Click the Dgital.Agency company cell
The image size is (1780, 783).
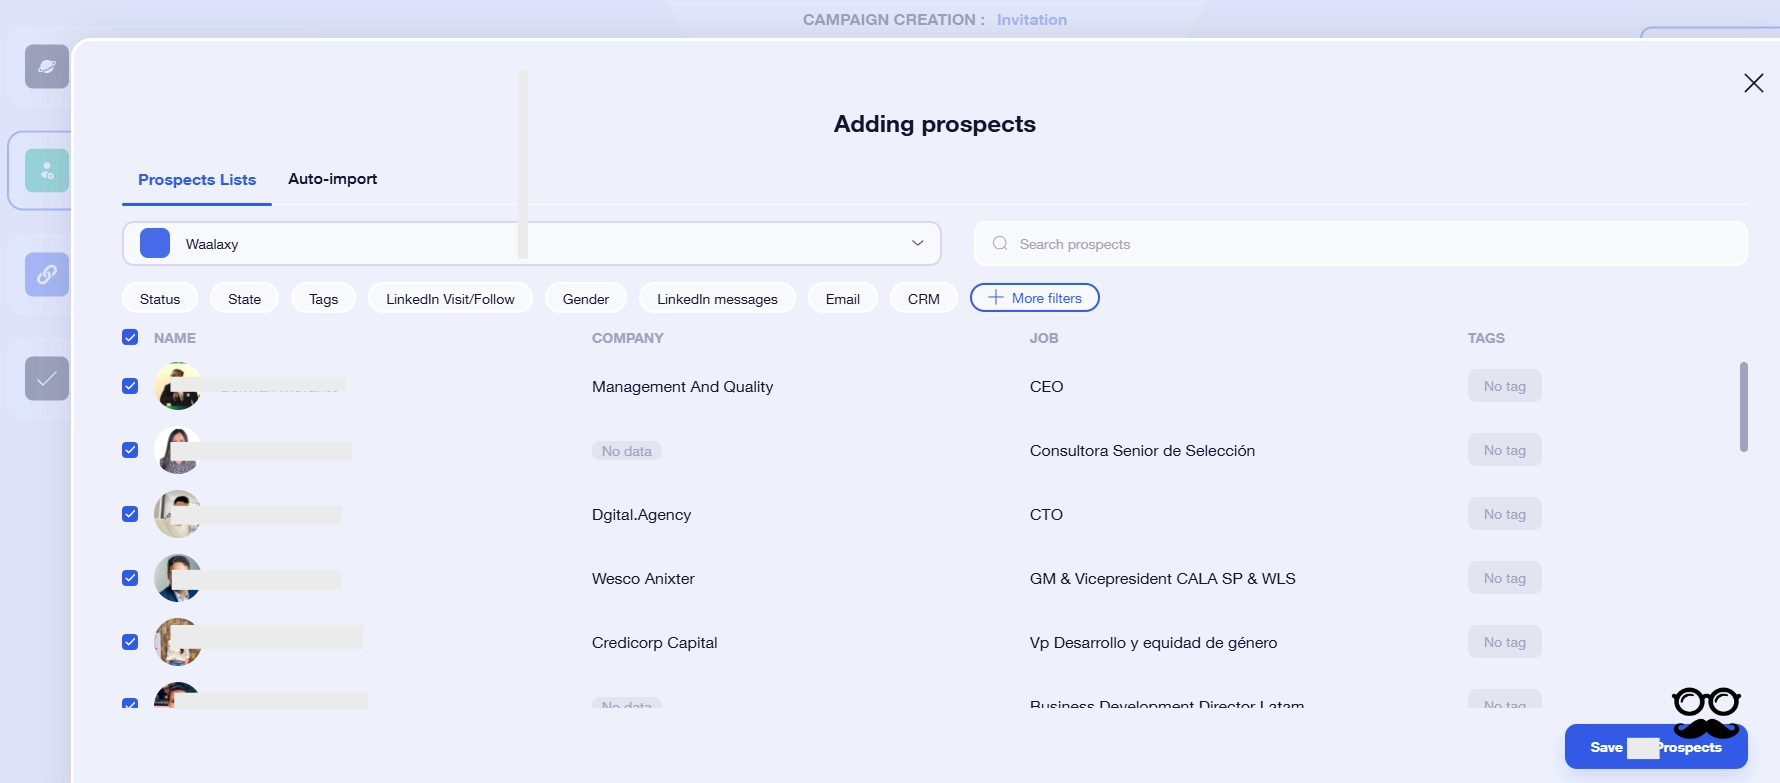click(x=641, y=515)
